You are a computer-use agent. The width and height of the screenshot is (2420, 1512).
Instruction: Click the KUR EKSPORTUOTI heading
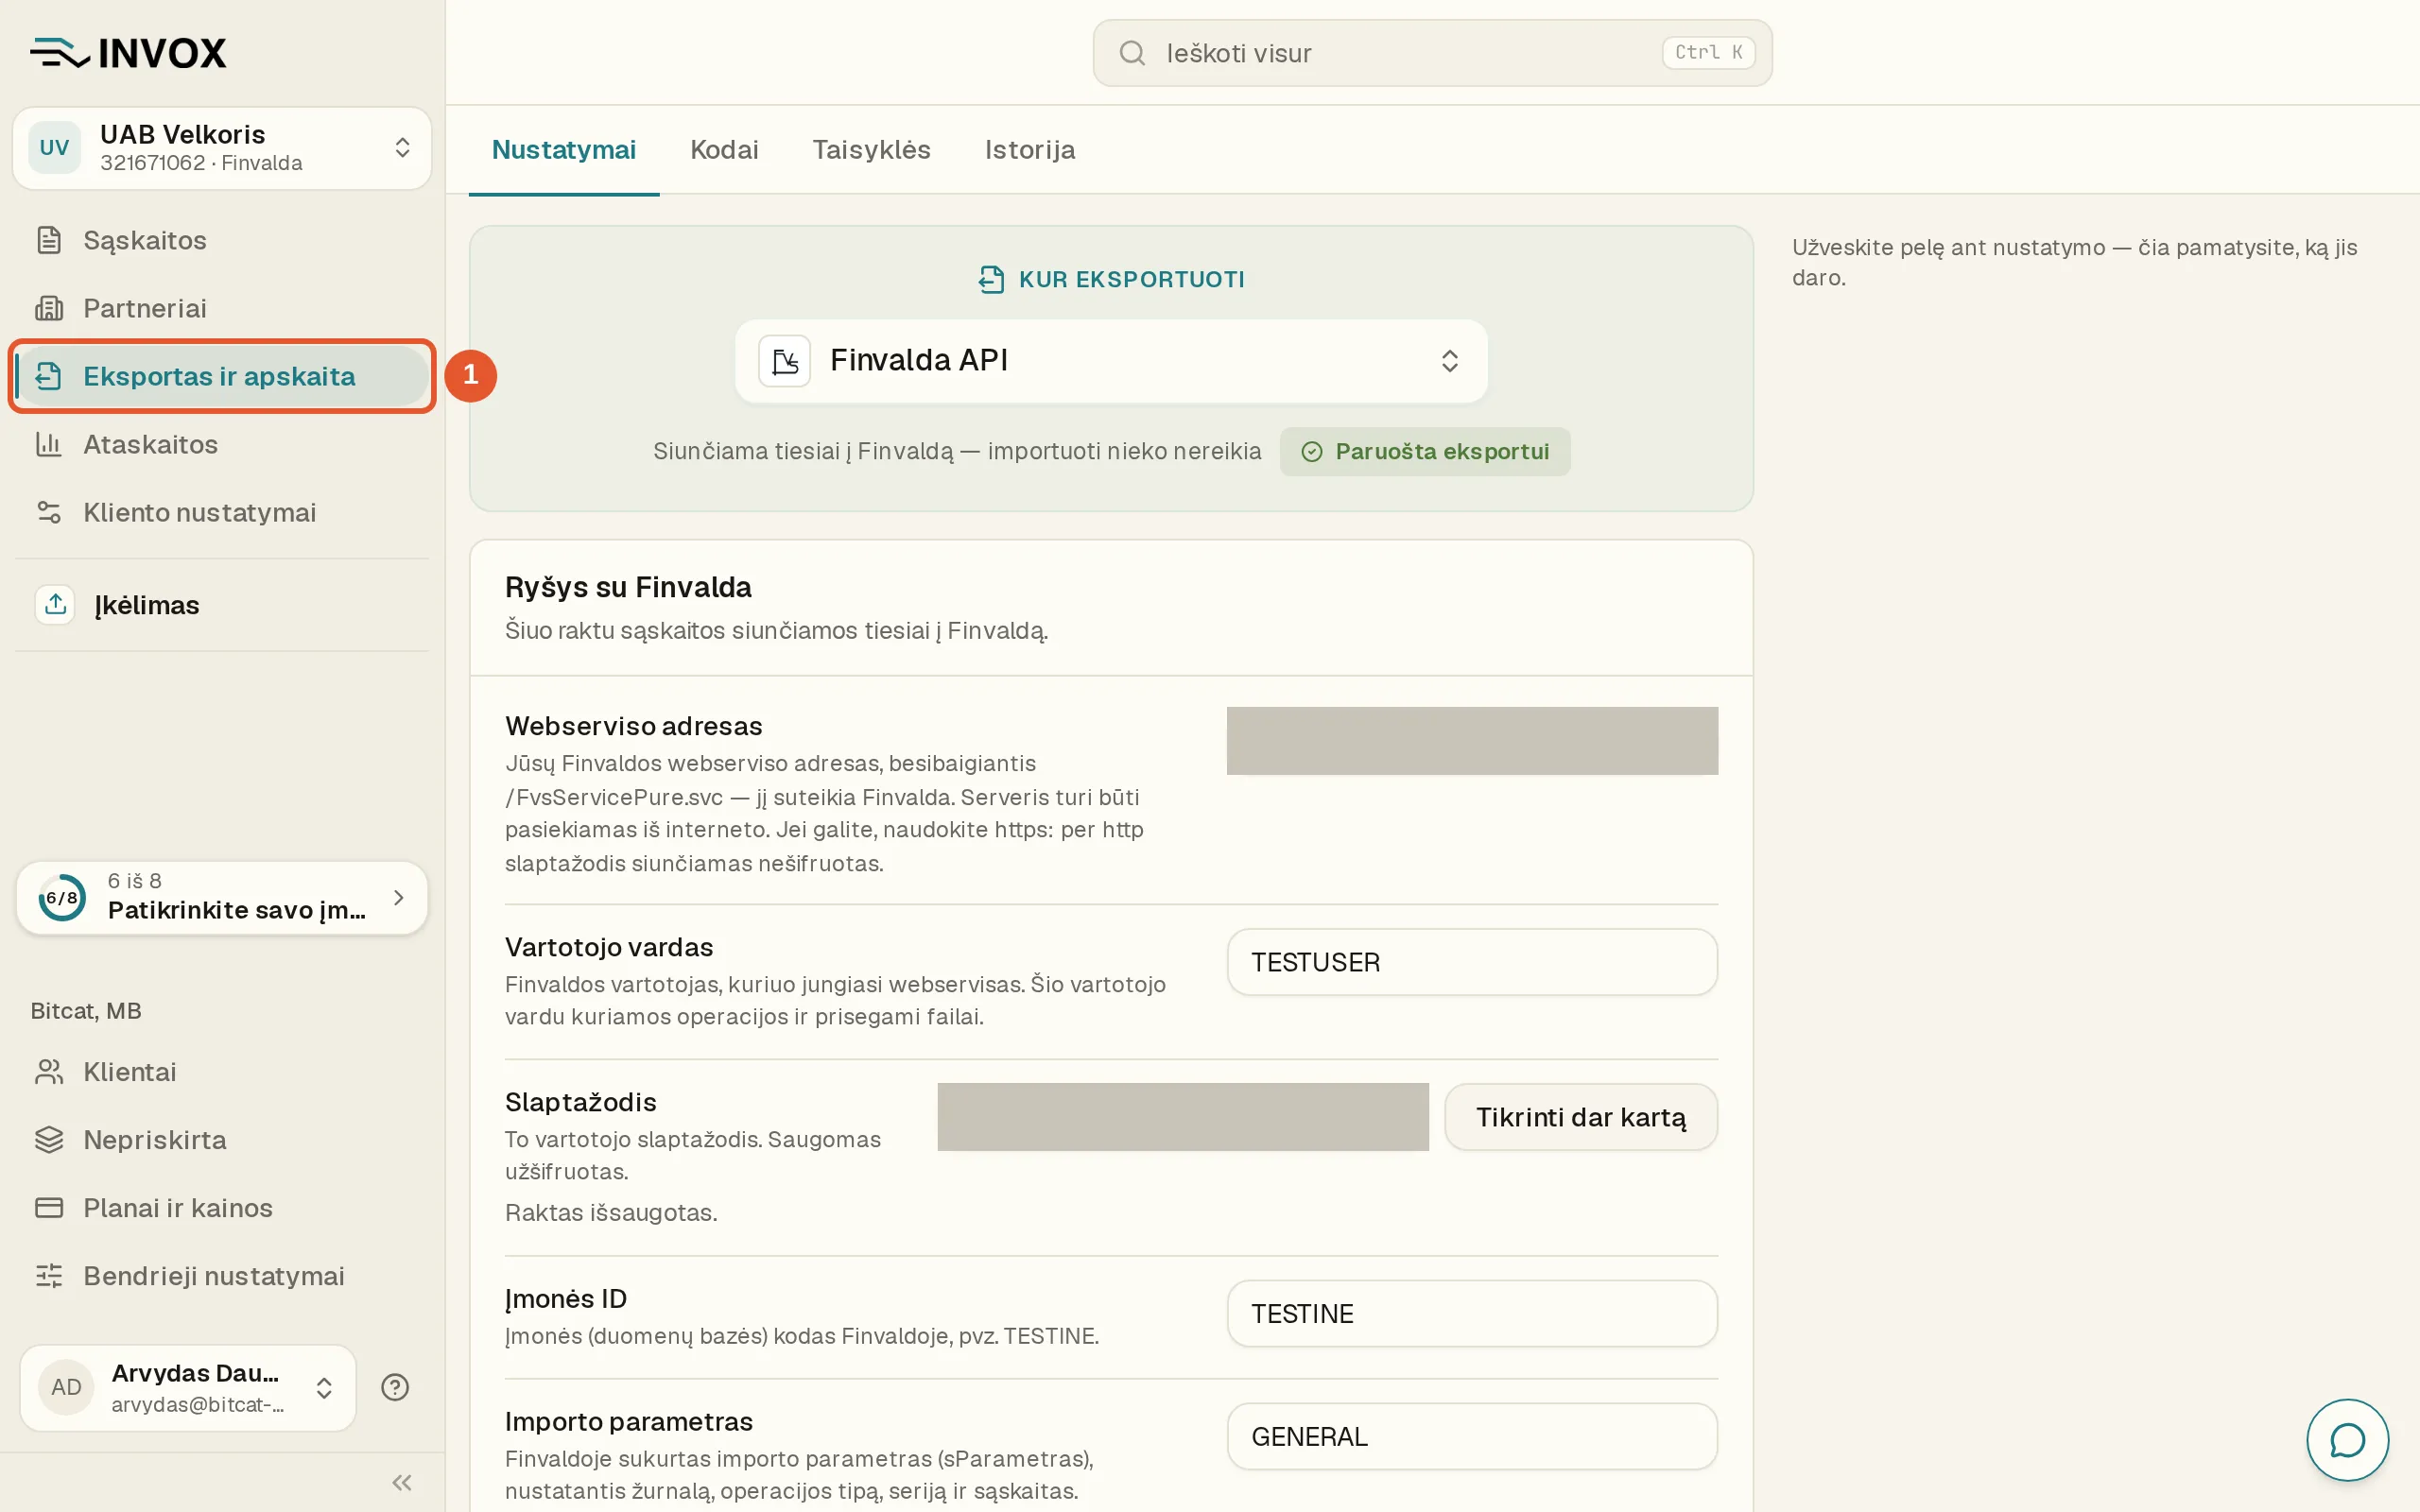click(1131, 279)
